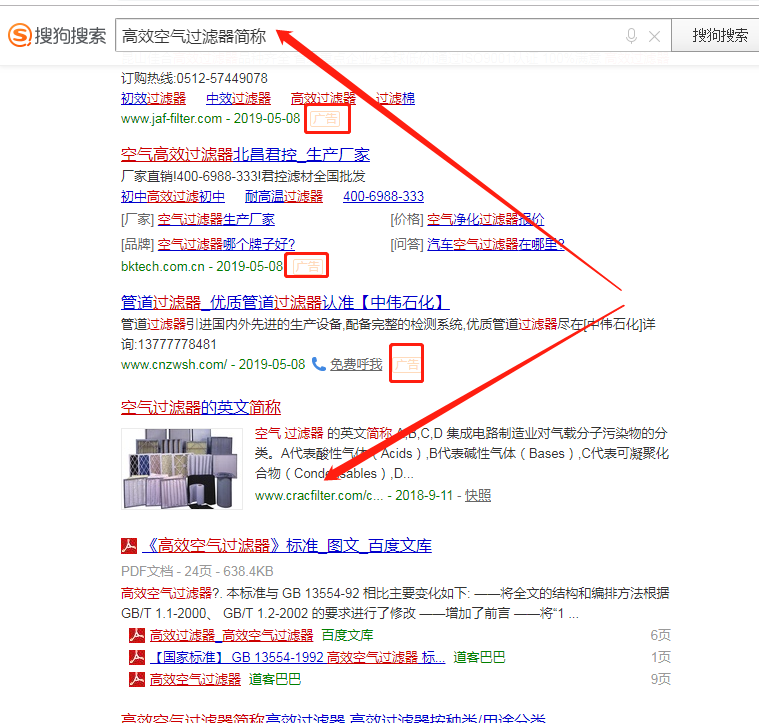Click the www.jaf-filter.com URL text
The width and height of the screenshot is (759, 723).
171,119
